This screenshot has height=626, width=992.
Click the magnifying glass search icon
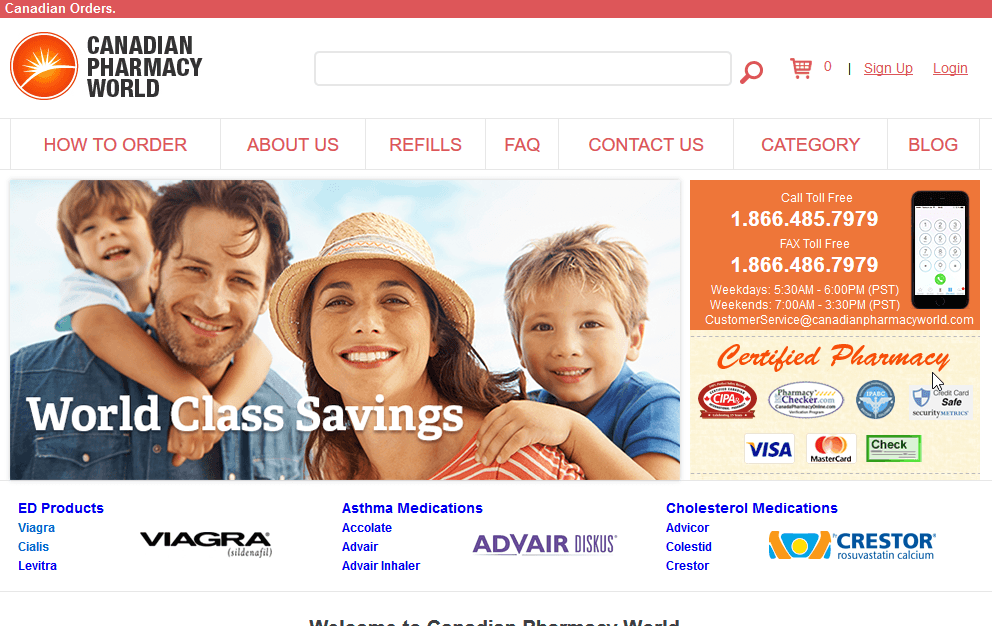tap(752, 72)
